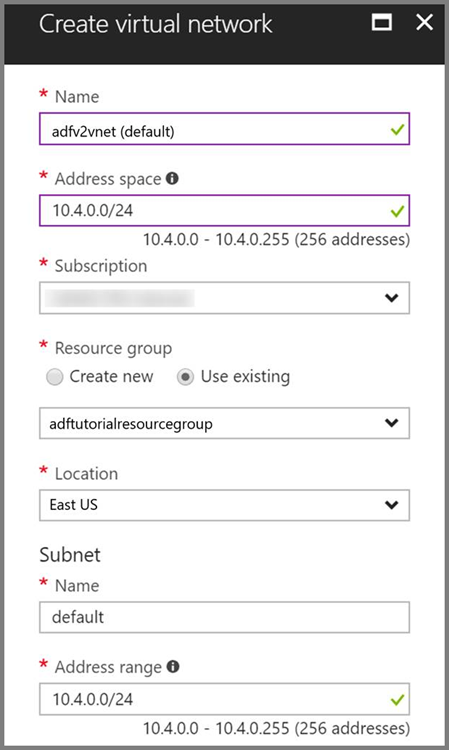The width and height of the screenshot is (449, 750).
Task: Click the Create new label text
Action: tap(111, 376)
